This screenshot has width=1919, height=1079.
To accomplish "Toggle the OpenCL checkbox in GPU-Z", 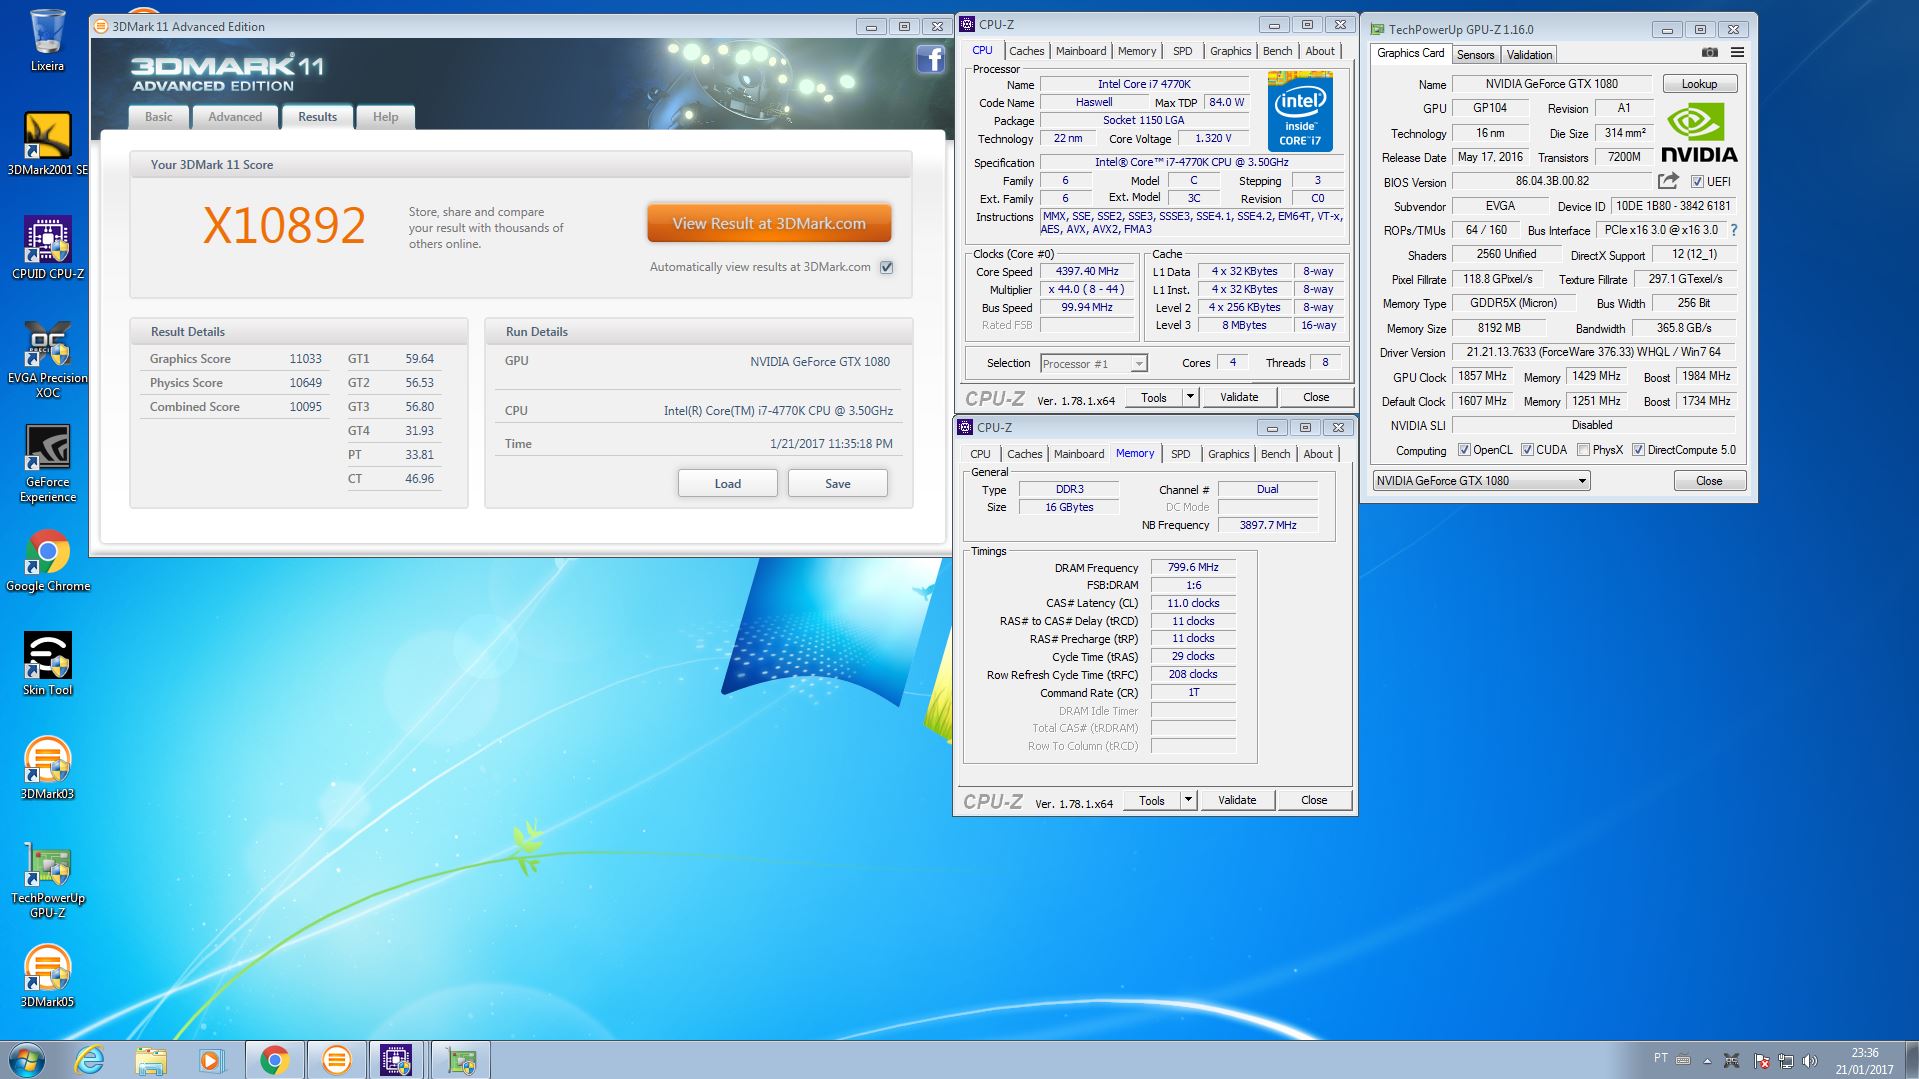I will (x=1464, y=450).
